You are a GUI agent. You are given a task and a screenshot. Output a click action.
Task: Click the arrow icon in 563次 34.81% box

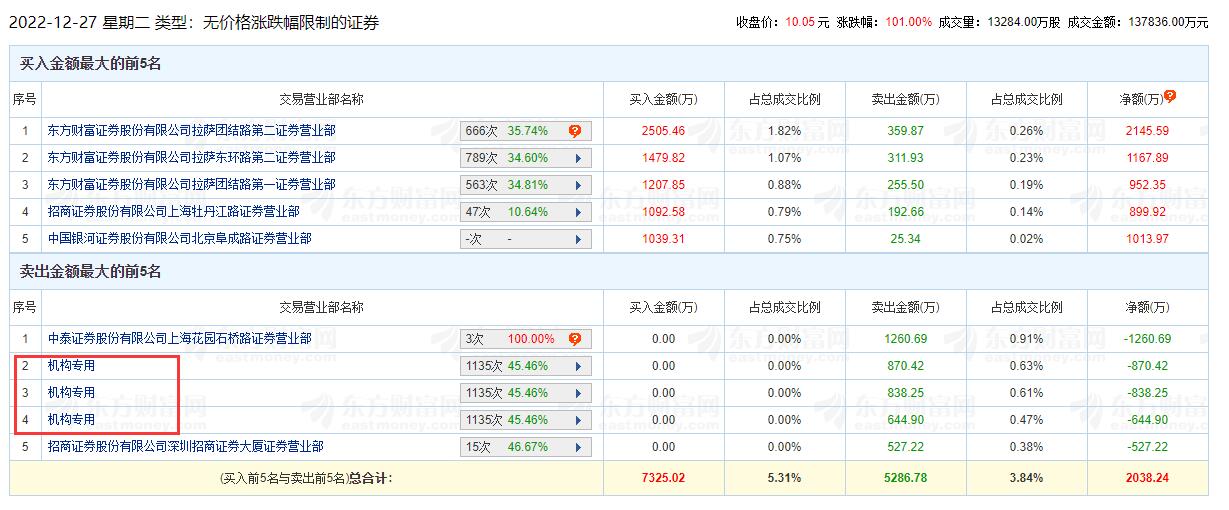(577, 185)
